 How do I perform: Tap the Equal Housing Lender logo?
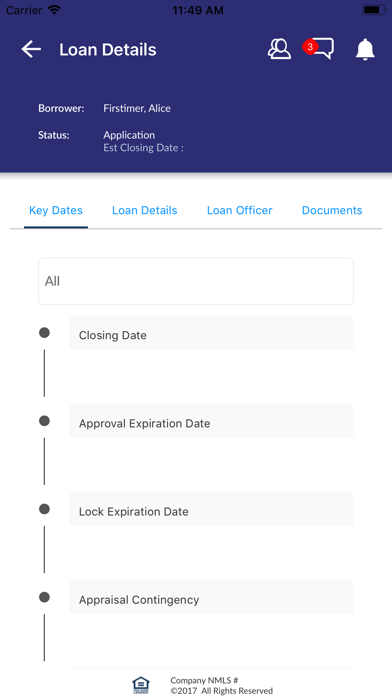[x=141, y=685]
